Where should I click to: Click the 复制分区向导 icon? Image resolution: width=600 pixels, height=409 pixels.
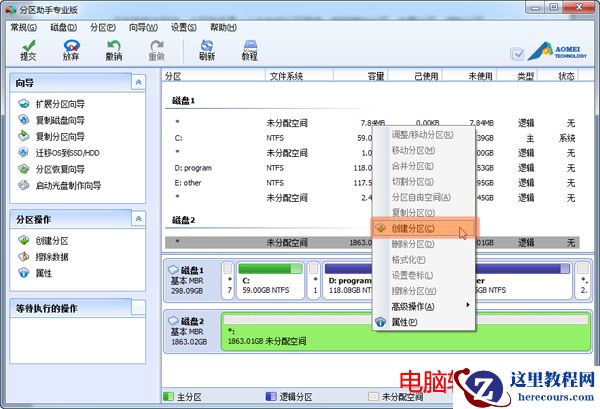click(24, 136)
